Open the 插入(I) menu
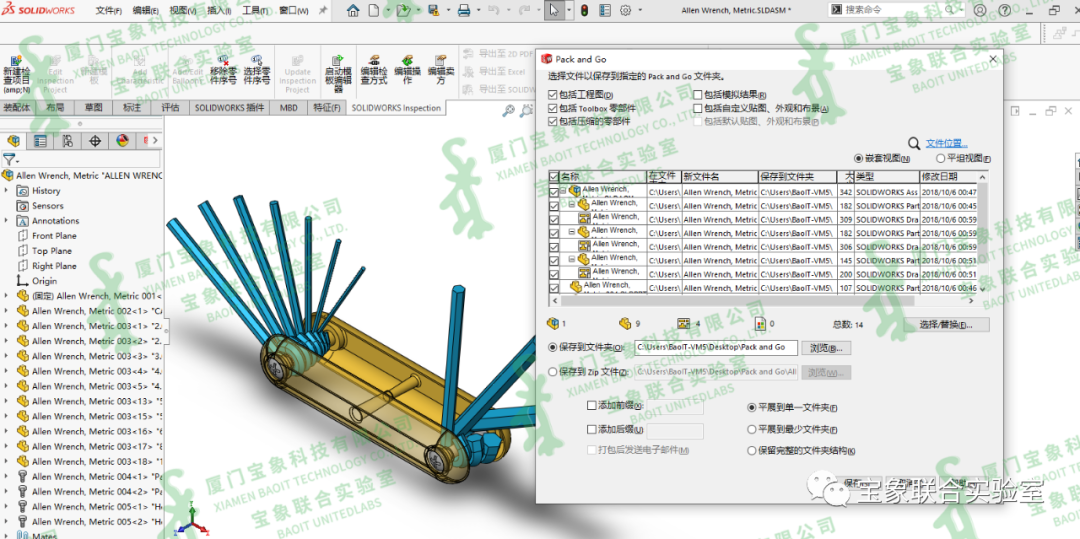 click(219, 11)
